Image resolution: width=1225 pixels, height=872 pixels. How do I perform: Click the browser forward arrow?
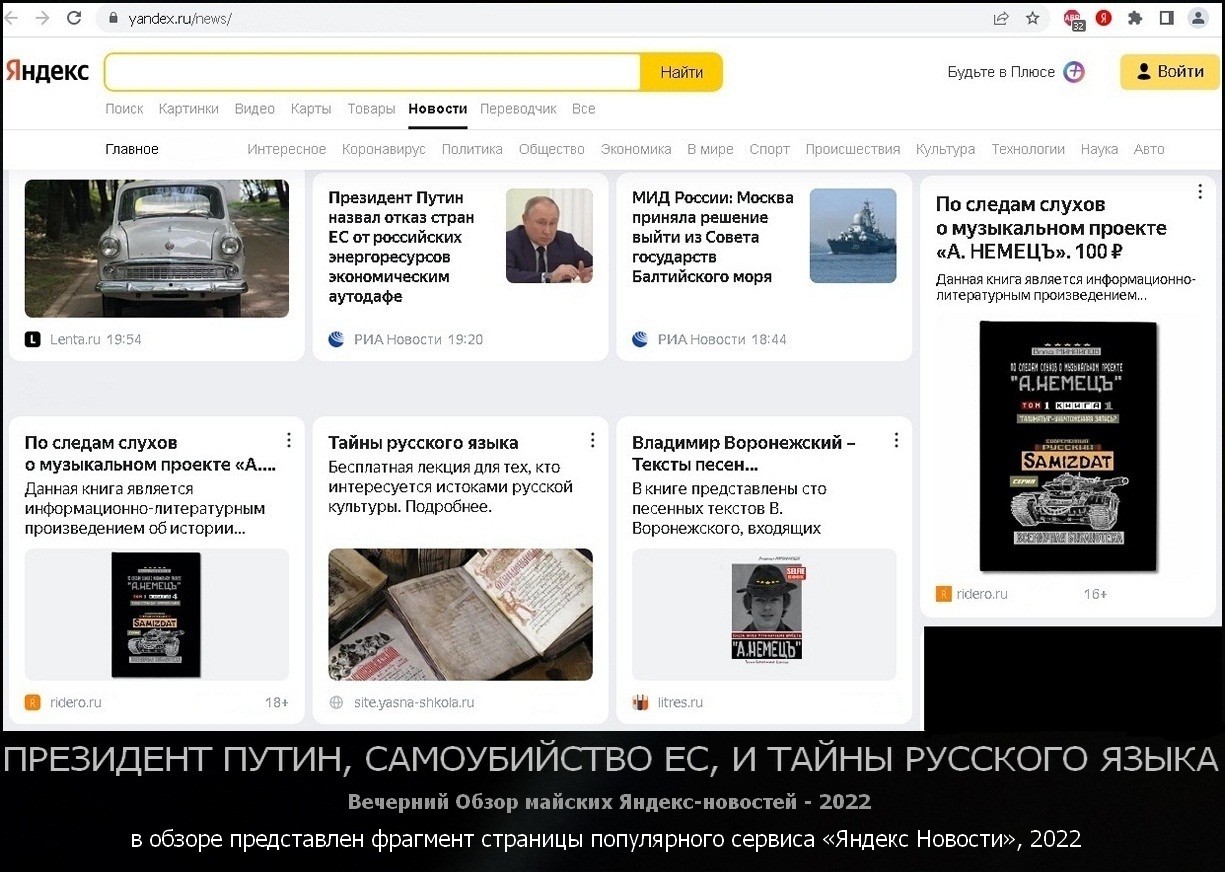(x=42, y=18)
